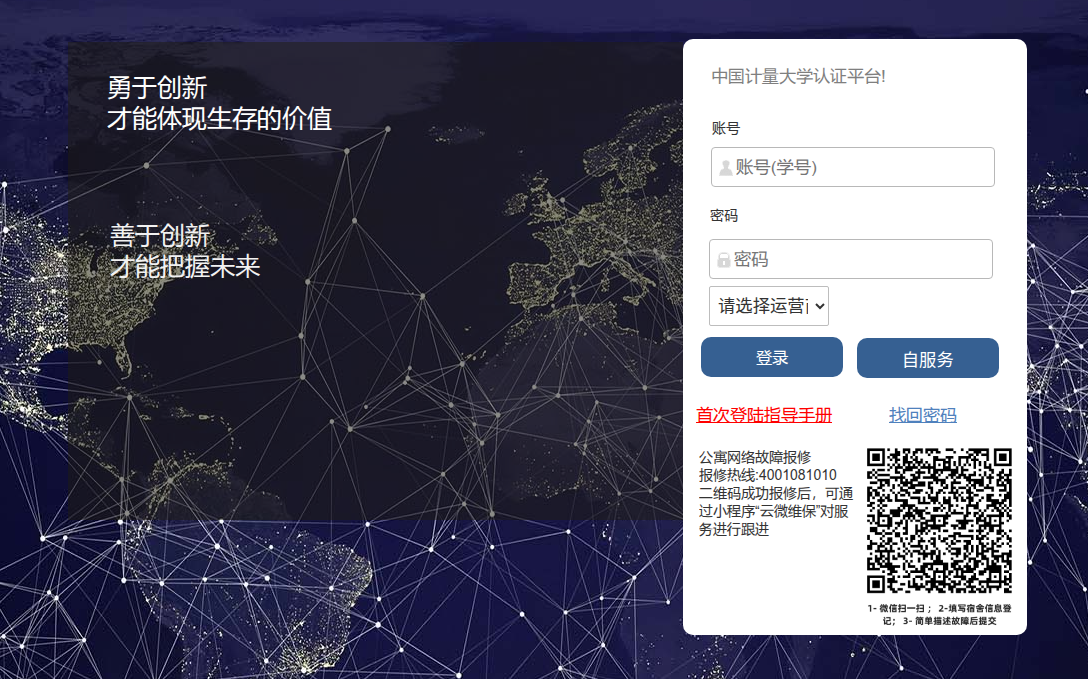Click the 公寓网络故障报修 heading text
The height and width of the screenshot is (679, 1088).
pos(755,457)
